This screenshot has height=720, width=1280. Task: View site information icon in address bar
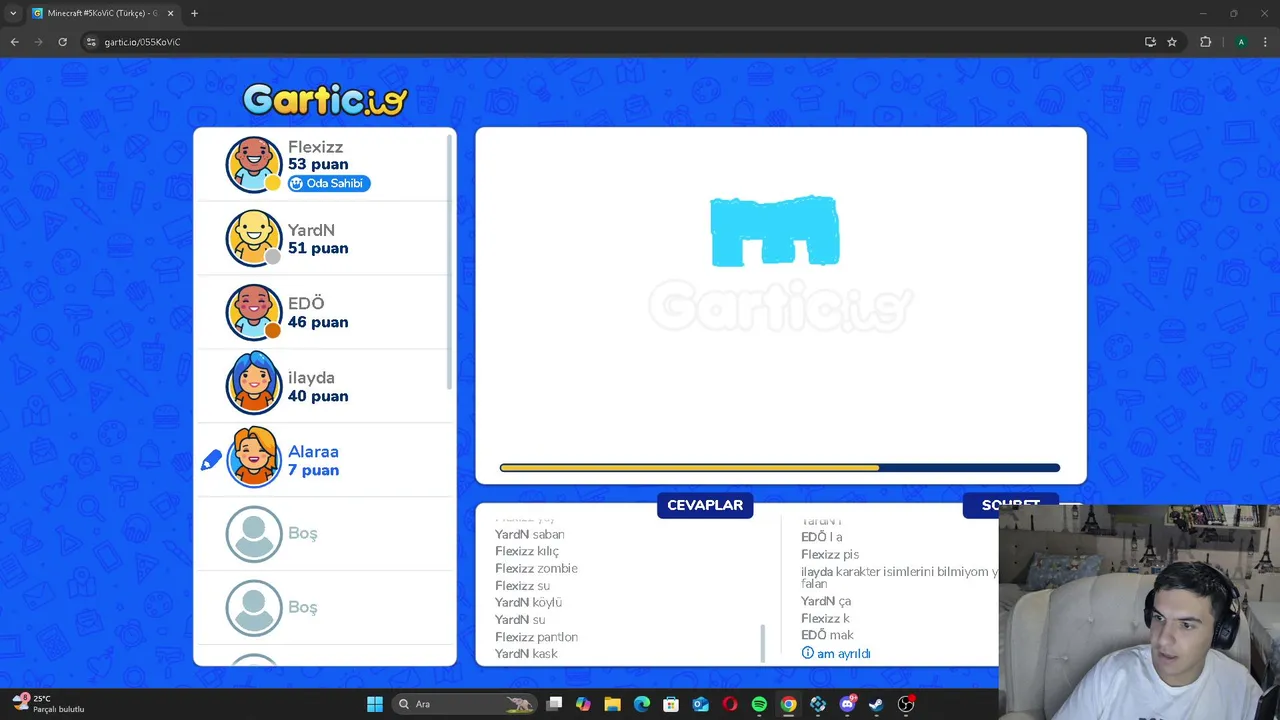91,42
